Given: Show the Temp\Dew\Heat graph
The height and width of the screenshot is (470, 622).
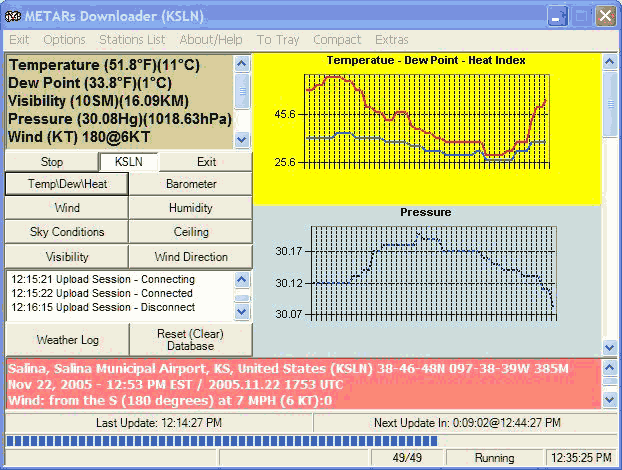Looking at the screenshot, I should click(x=67, y=184).
